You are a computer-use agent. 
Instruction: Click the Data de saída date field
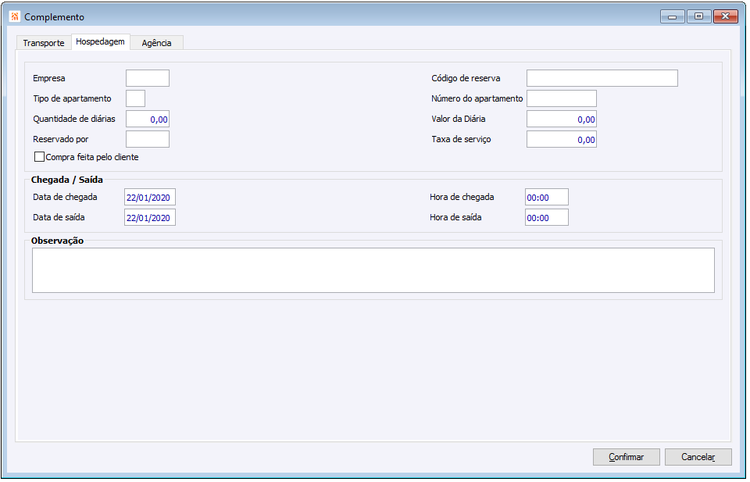tap(150, 217)
